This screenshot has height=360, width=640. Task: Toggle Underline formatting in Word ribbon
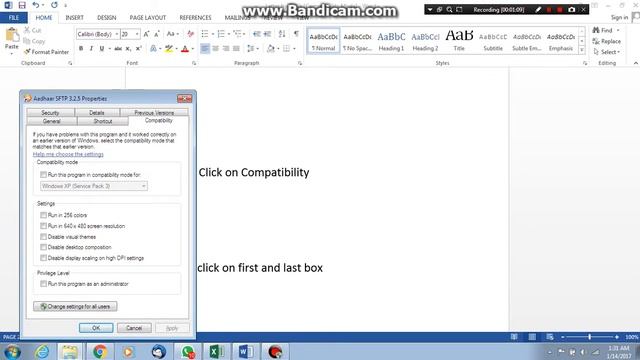coord(102,49)
